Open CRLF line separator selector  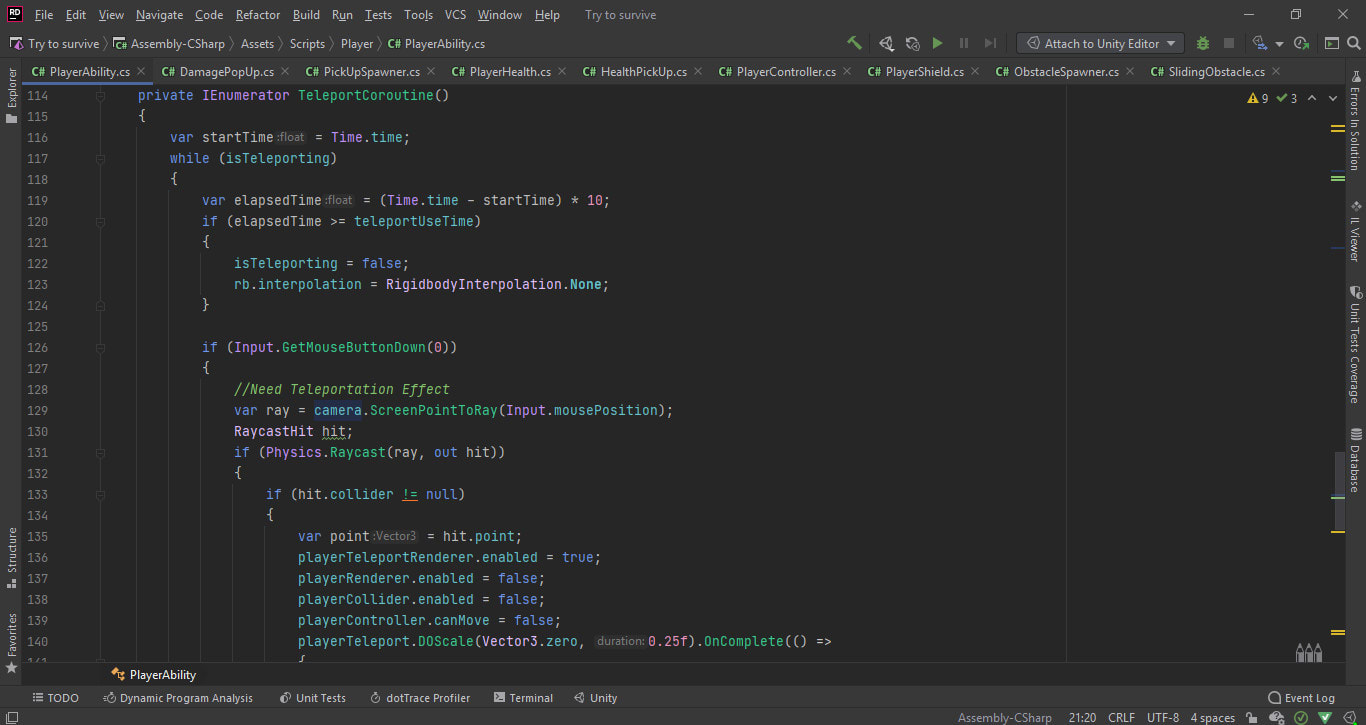[1121, 718]
